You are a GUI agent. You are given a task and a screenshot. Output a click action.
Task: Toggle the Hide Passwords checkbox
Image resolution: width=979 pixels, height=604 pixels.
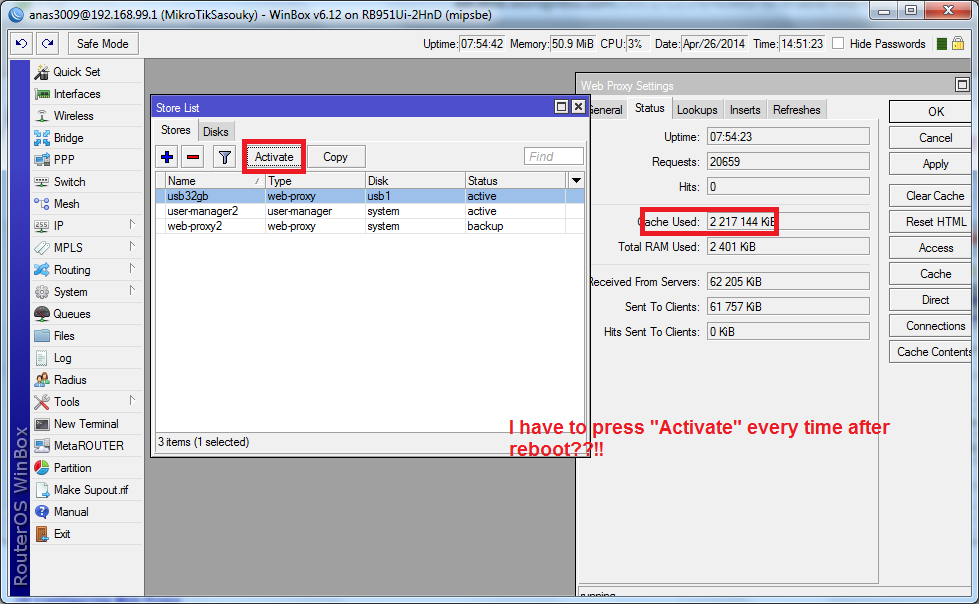click(839, 43)
